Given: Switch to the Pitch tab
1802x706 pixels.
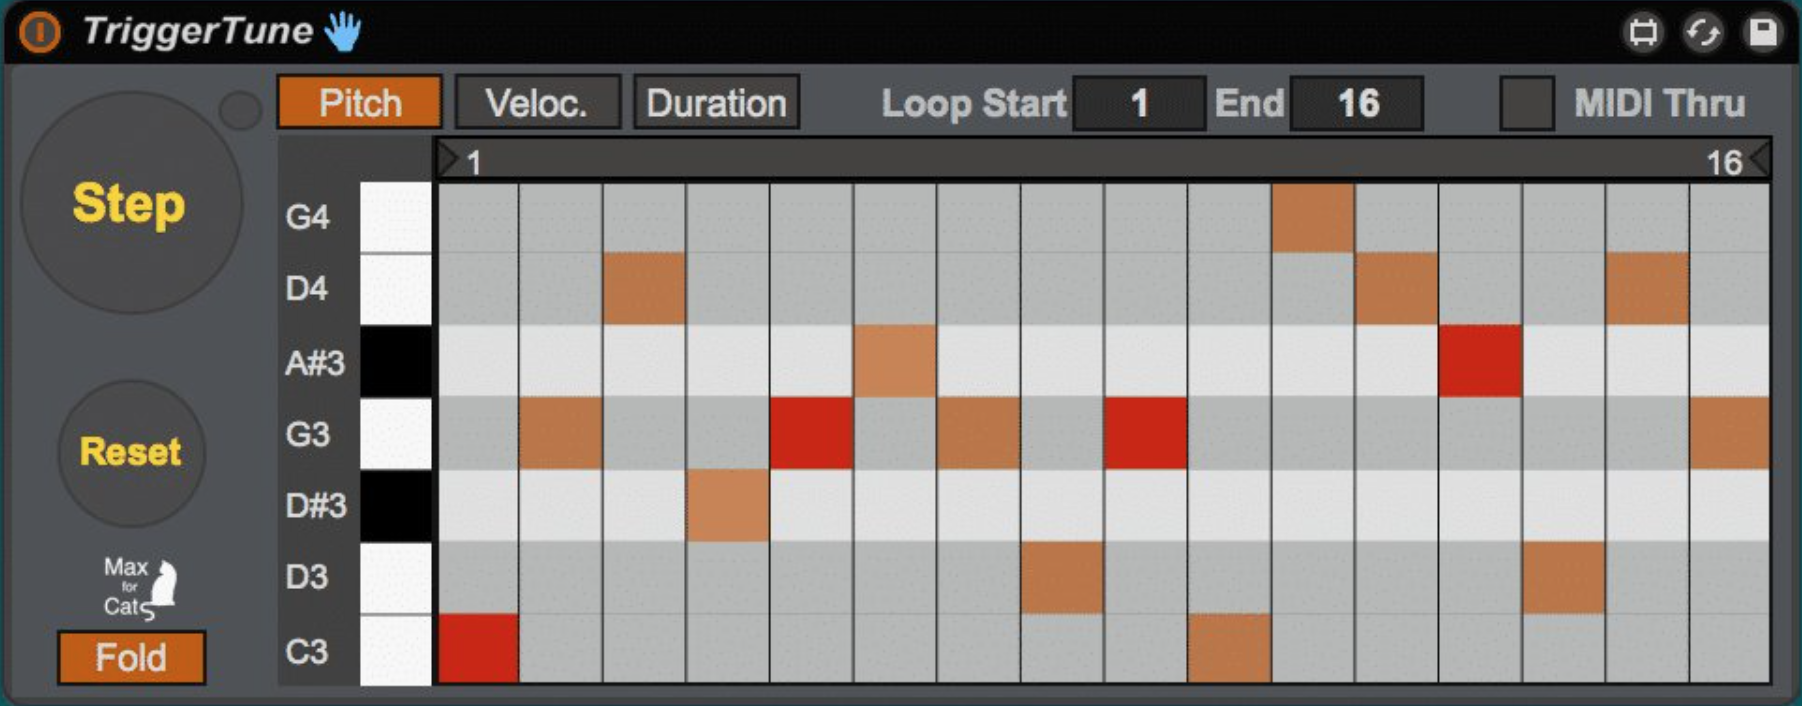Looking at the screenshot, I should 359,103.
